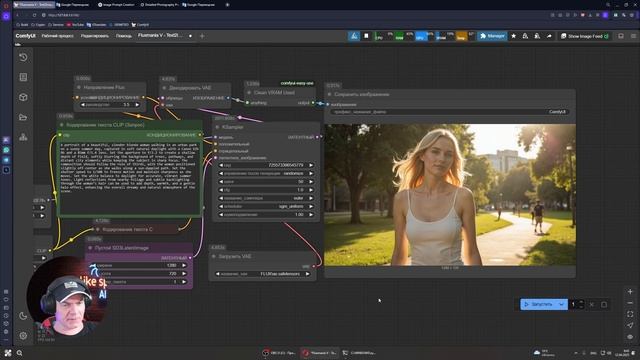The height and width of the screenshot is (360, 640).
Task: Collapse the save image node header dot
Action: pos(329,94)
